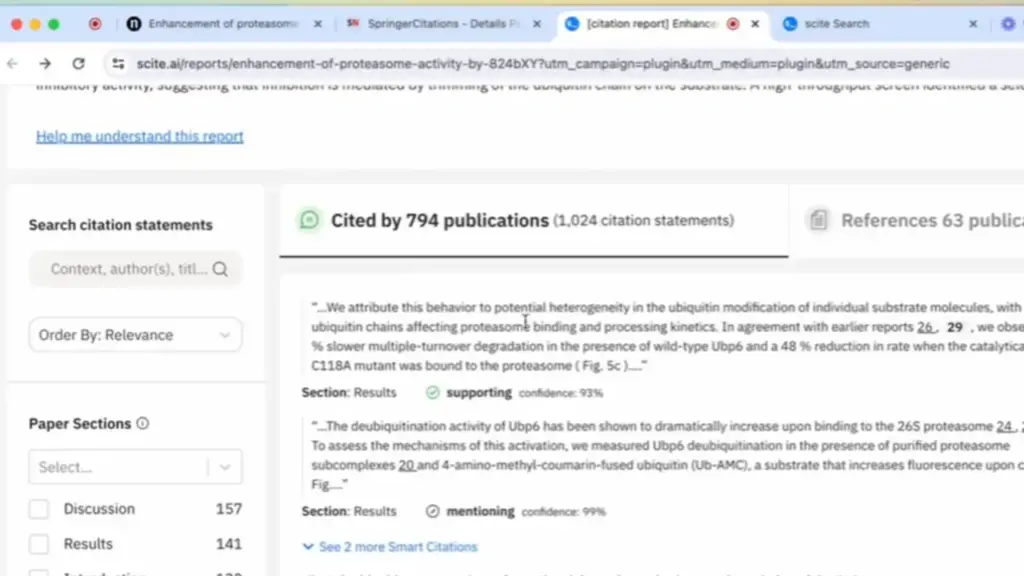
Task: Click the Cited by speech-bubble icon
Action: 310,220
